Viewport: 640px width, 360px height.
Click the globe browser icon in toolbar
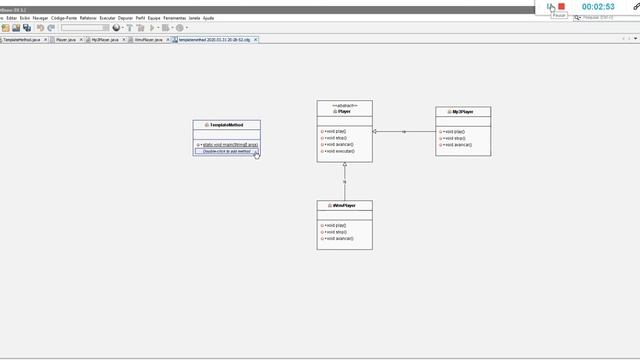click(x=116, y=28)
